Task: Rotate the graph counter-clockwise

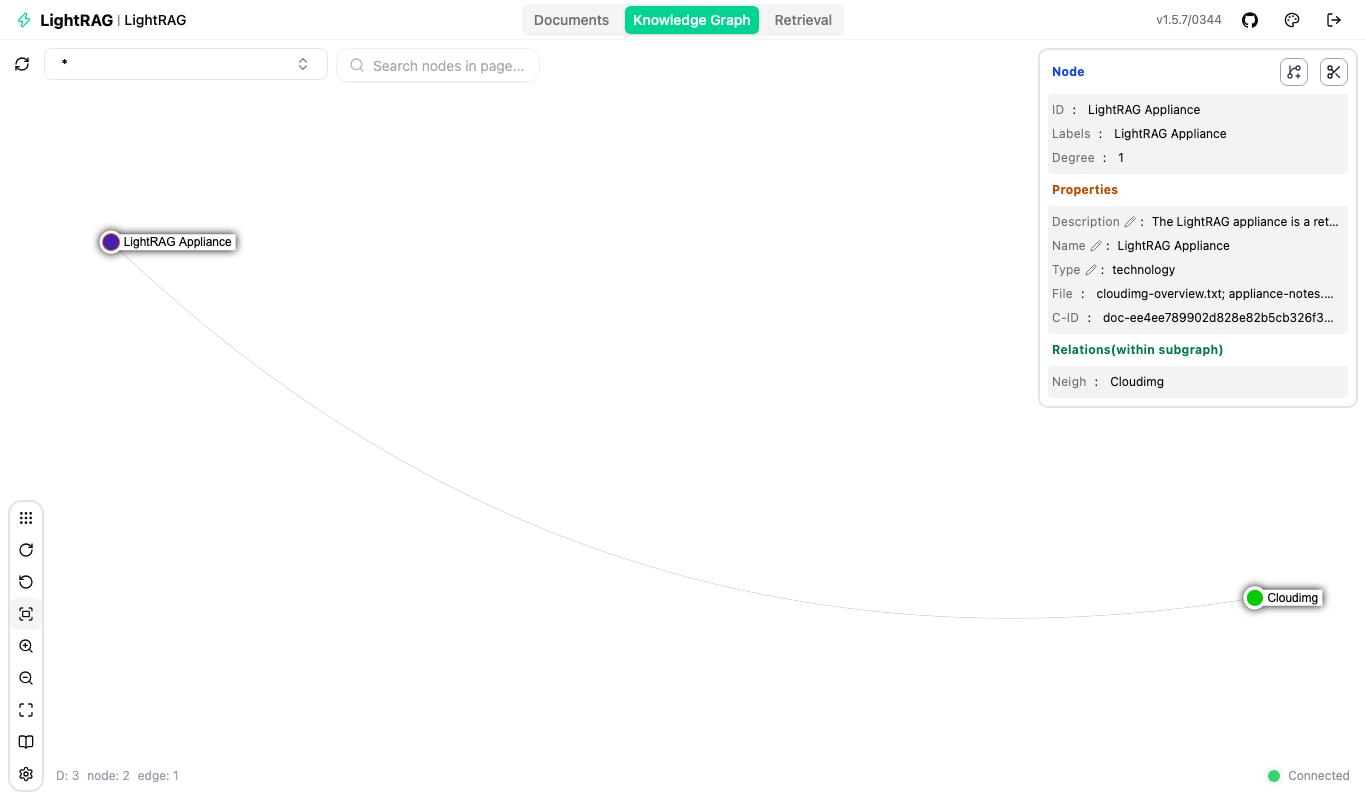Action: [26, 582]
